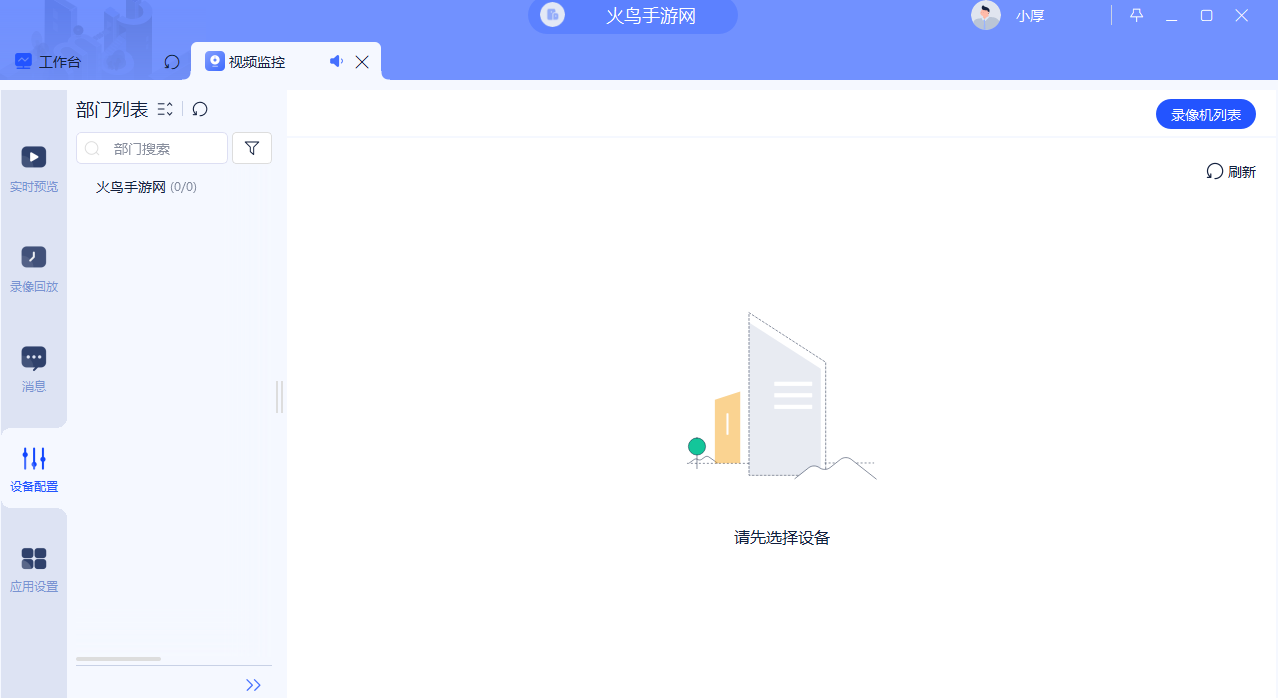Mute sound via the speaker icon
Screen dimensions: 1278x698
coord(336,62)
